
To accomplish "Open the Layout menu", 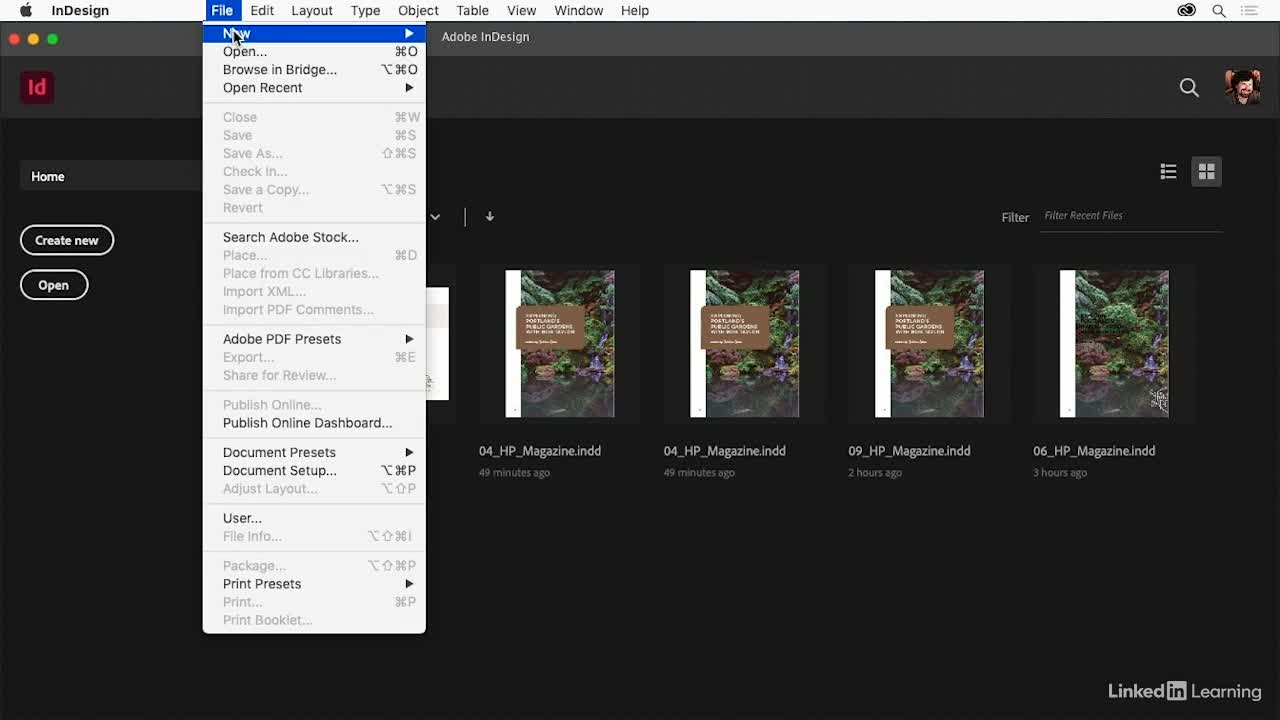I will 312,10.
